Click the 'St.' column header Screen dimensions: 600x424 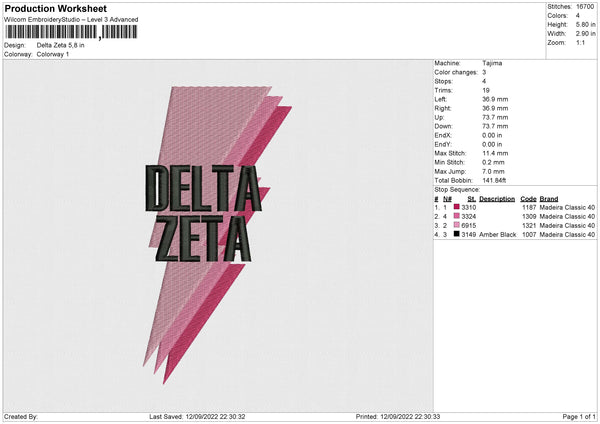click(471, 199)
